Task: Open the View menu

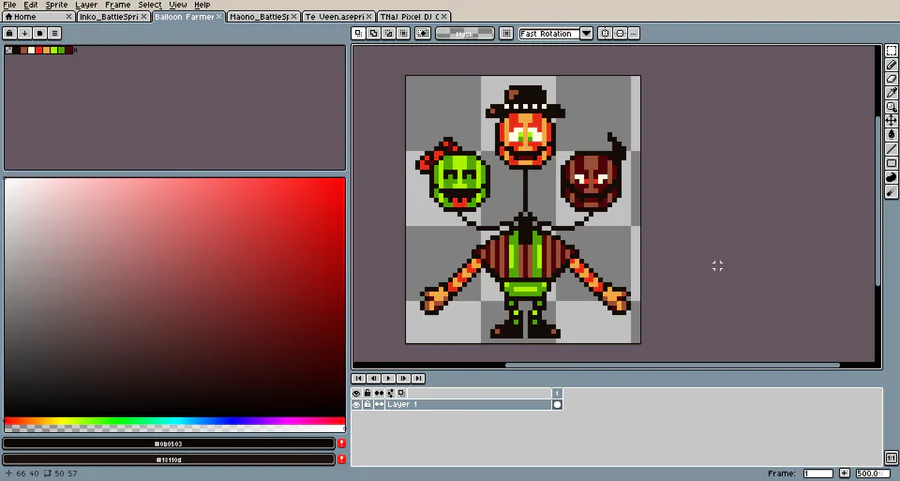Action: point(177,5)
